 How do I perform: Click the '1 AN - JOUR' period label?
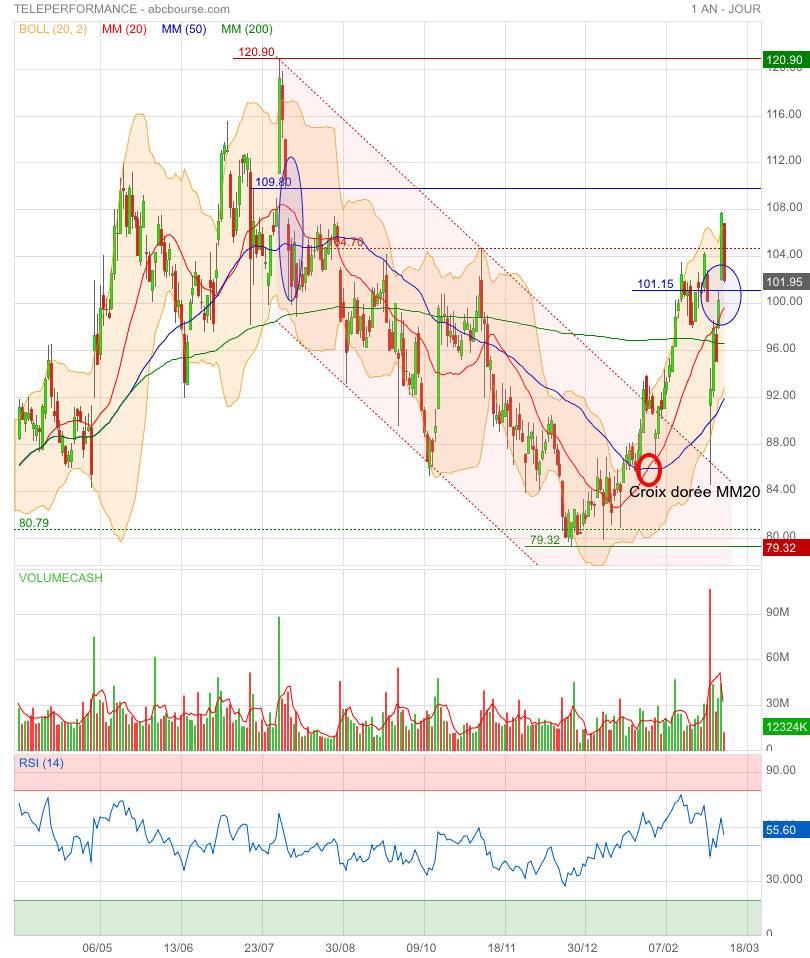point(726,9)
